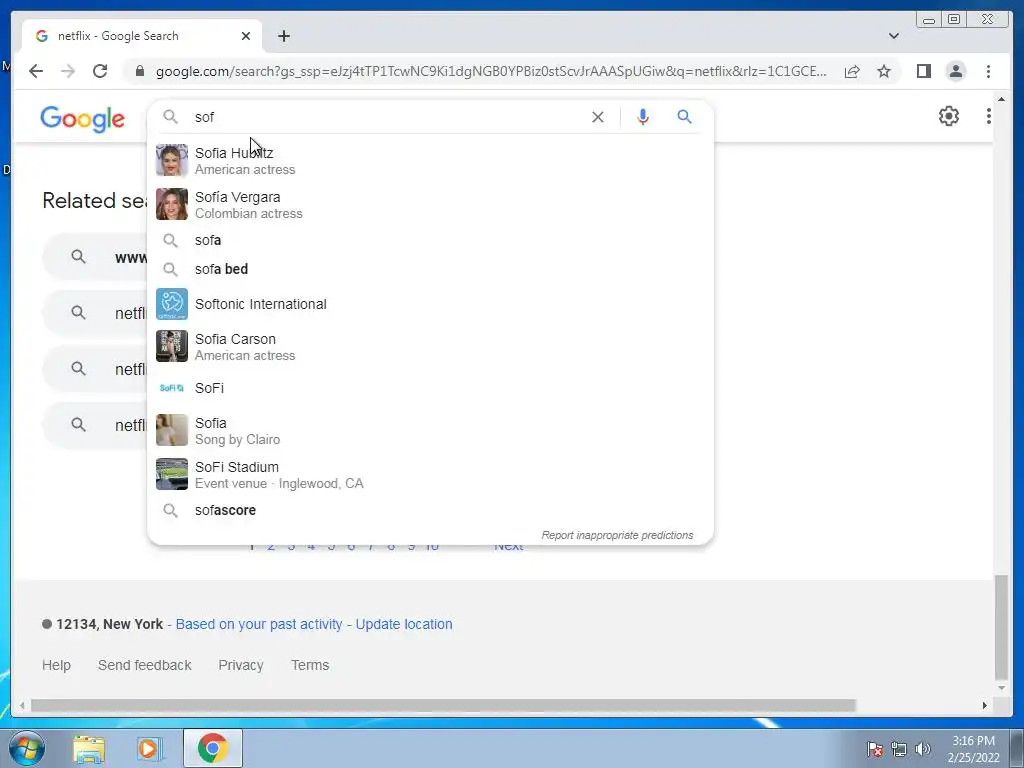Open the Chrome profile avatar icon
This screenshot has width=1024, height=768.
(x=955, y=71)
